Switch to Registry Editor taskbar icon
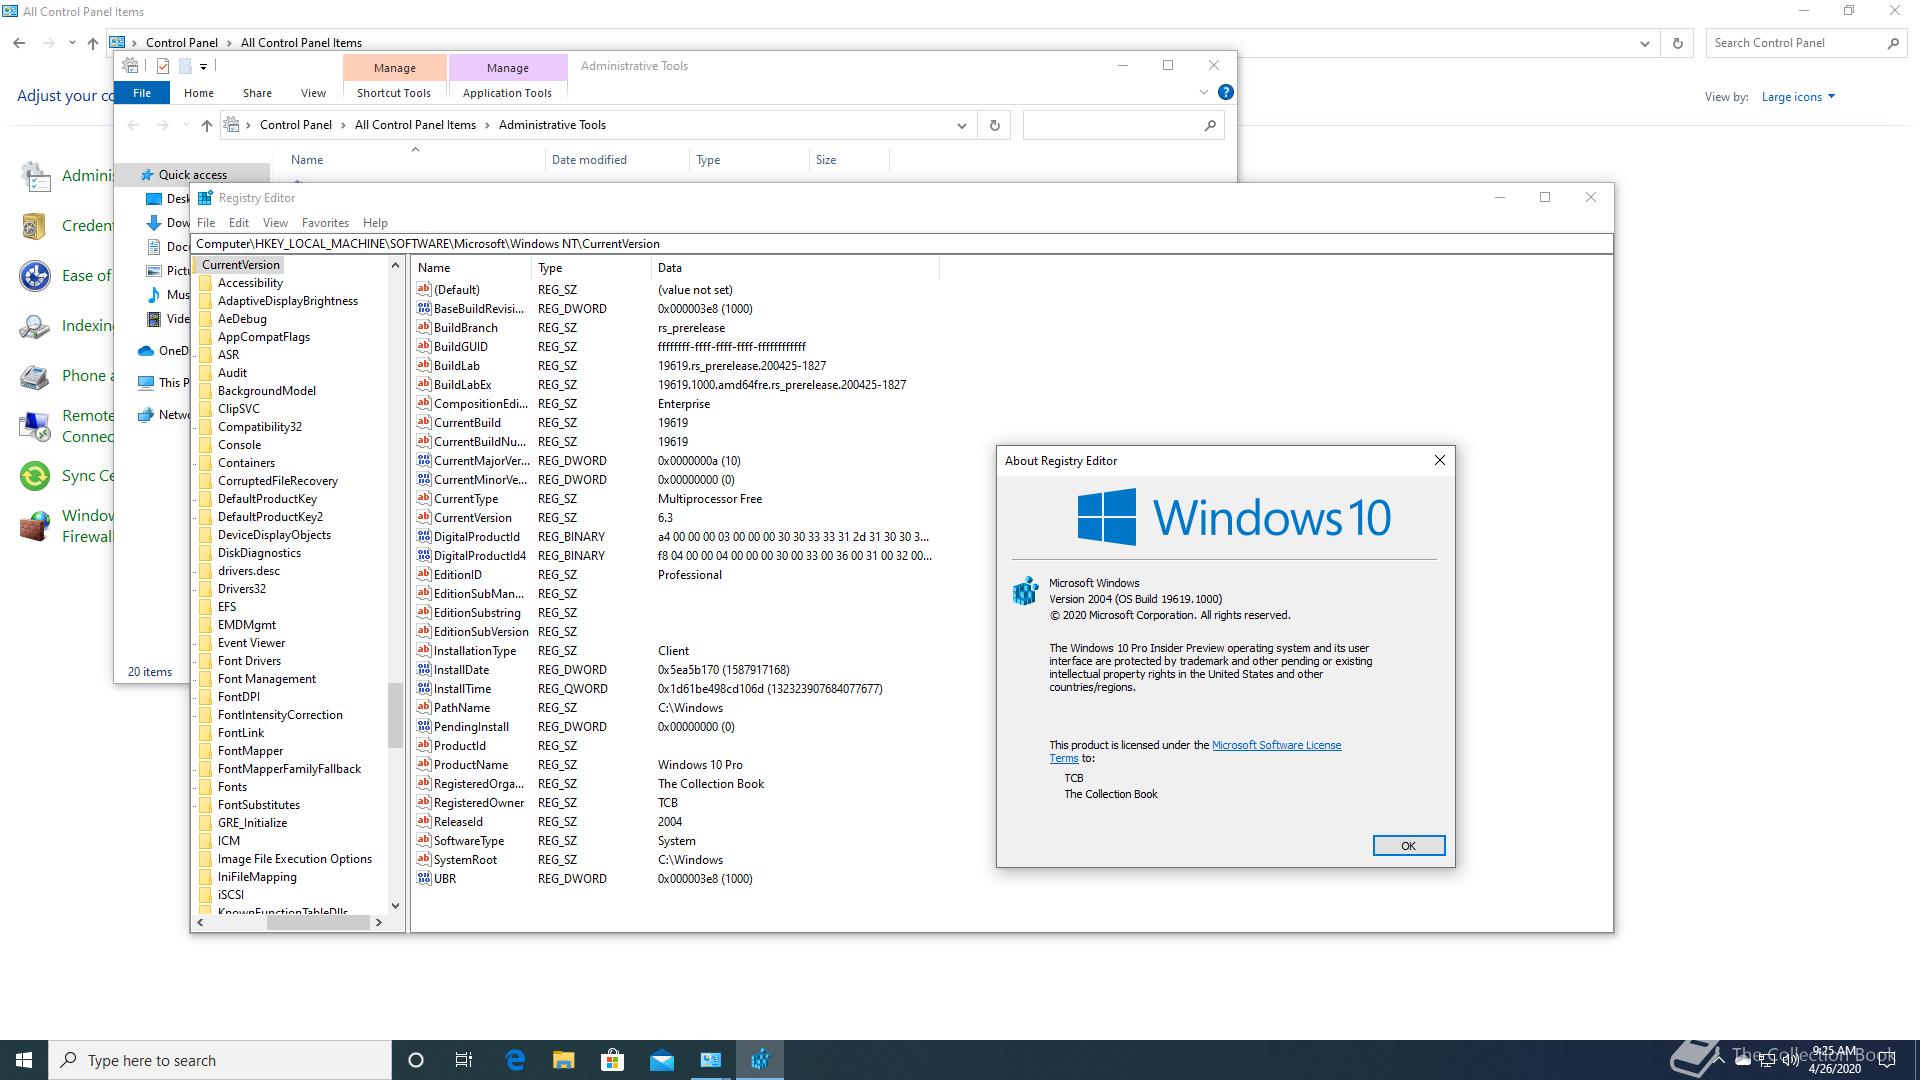The width and height of the screenshot is (1920, 1080). tap(760, 1060)
